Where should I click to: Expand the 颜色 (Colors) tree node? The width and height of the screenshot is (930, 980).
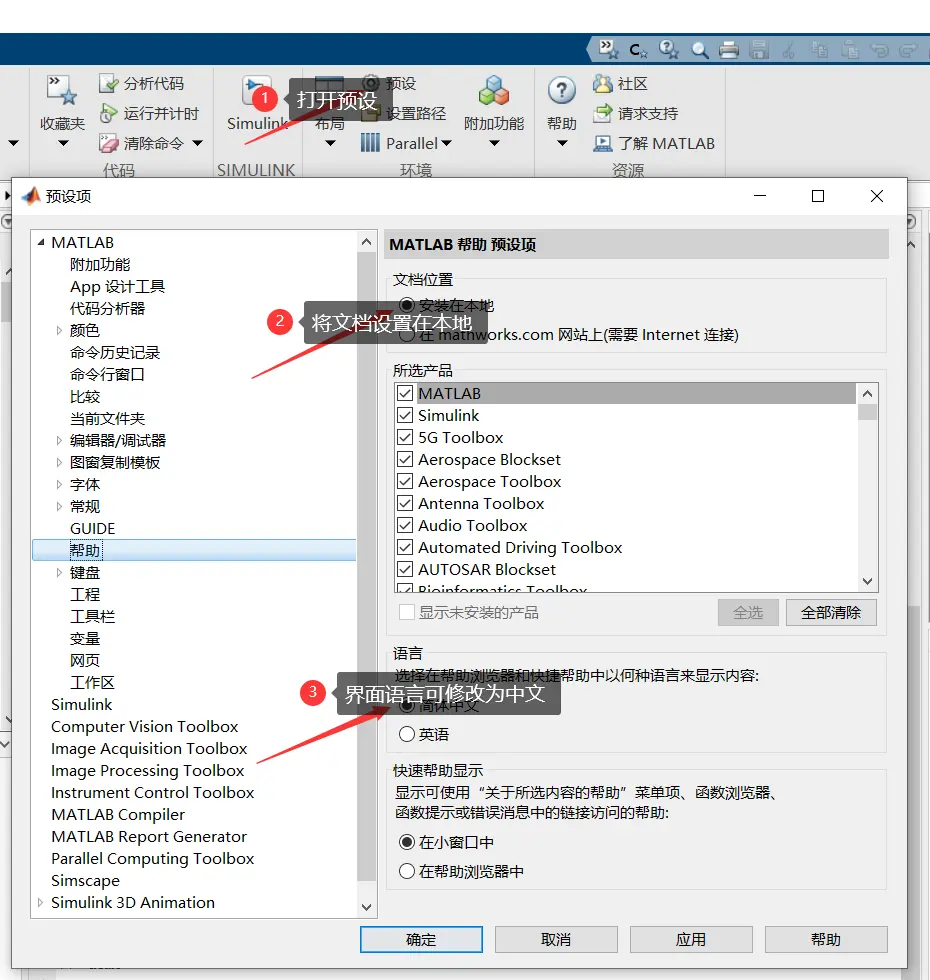pos(59,330)
